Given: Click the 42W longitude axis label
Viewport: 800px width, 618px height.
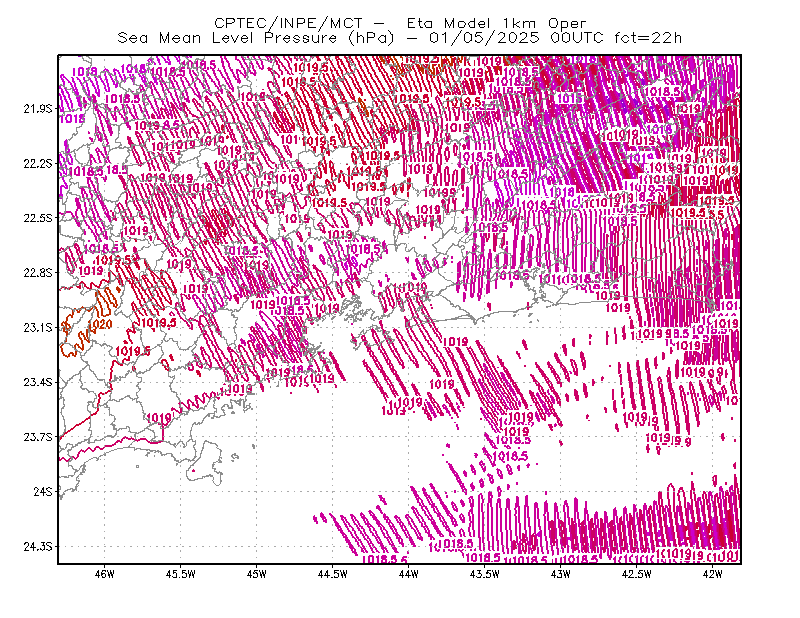Looking at the screenshot, I should tap(712, 574).
